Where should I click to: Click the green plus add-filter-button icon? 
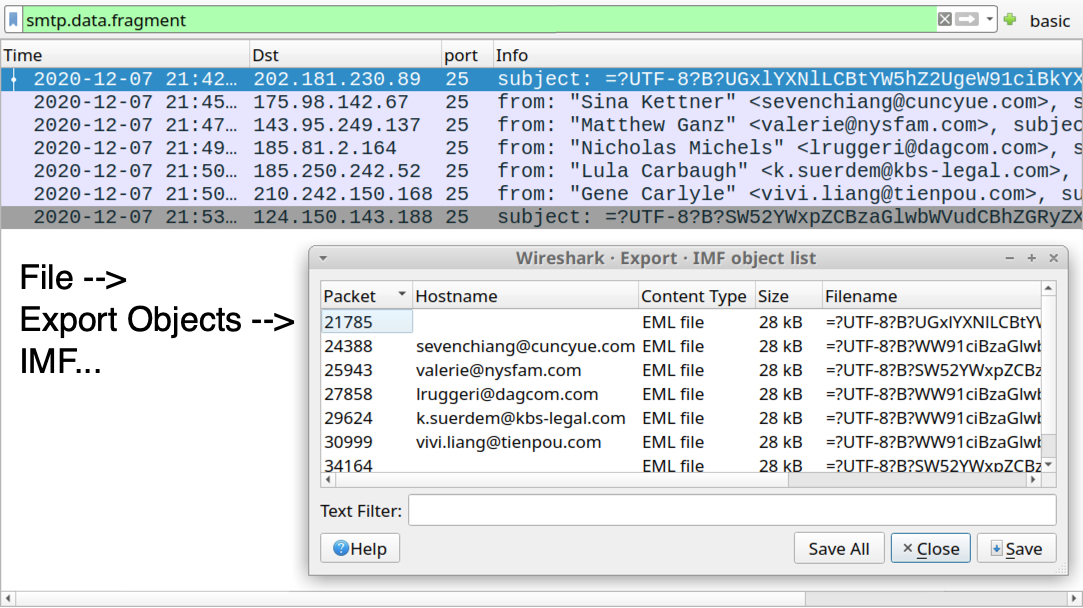pos(1010,19)
